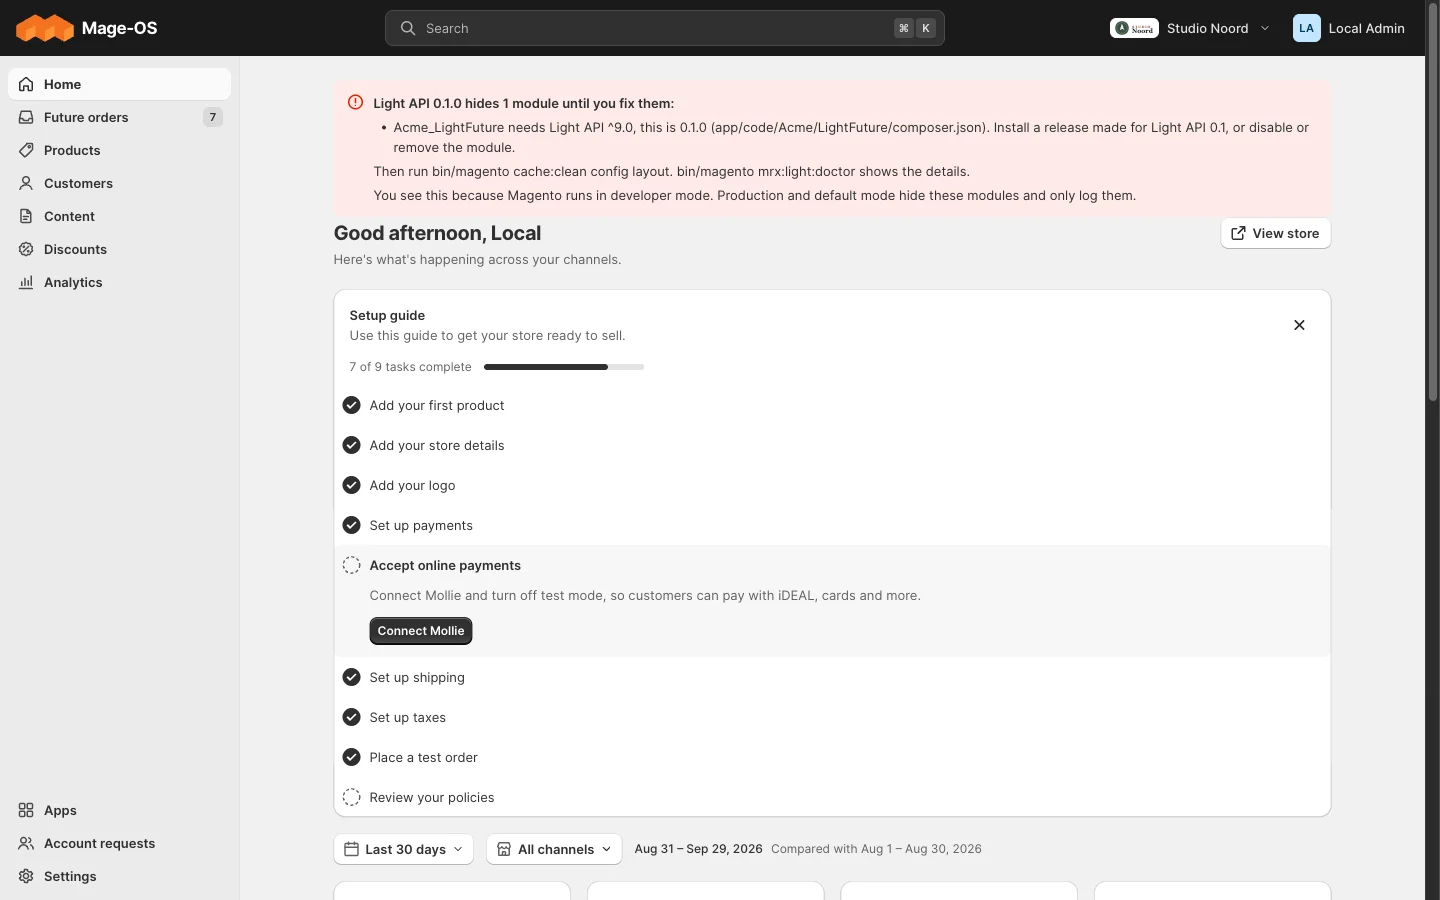Go to Products in the sidebar
The width and height of the screenshot is (1440, 900).
click(119, 150)
